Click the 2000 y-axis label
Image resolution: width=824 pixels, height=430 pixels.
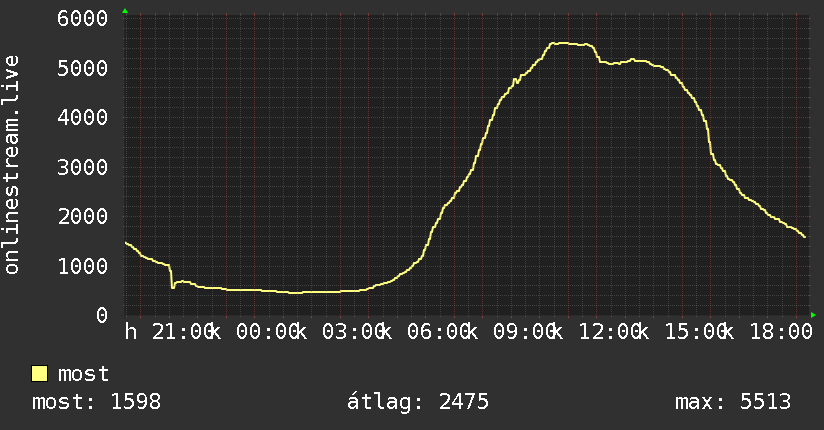tap(83, 217)
